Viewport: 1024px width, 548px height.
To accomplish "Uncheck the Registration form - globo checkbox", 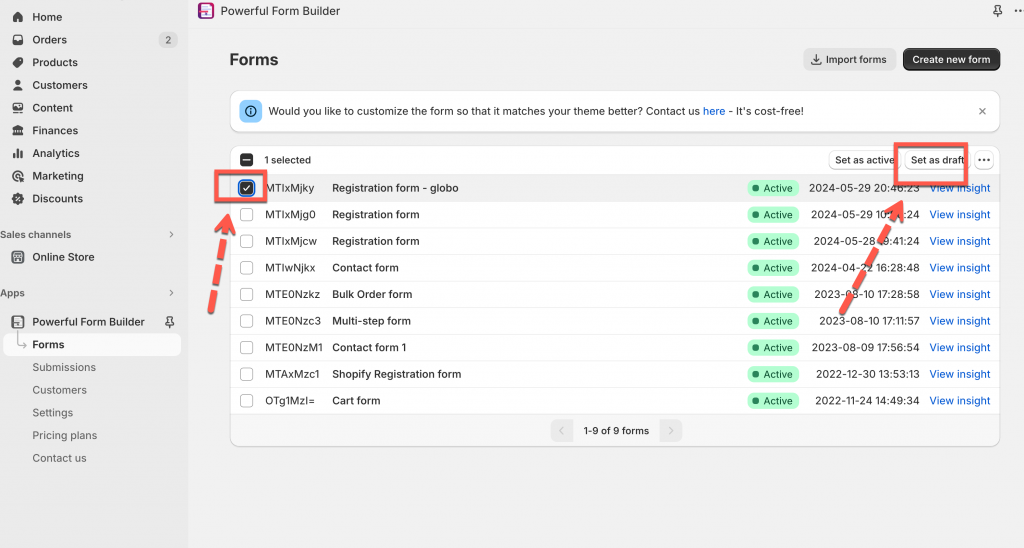I will [247, 188].
